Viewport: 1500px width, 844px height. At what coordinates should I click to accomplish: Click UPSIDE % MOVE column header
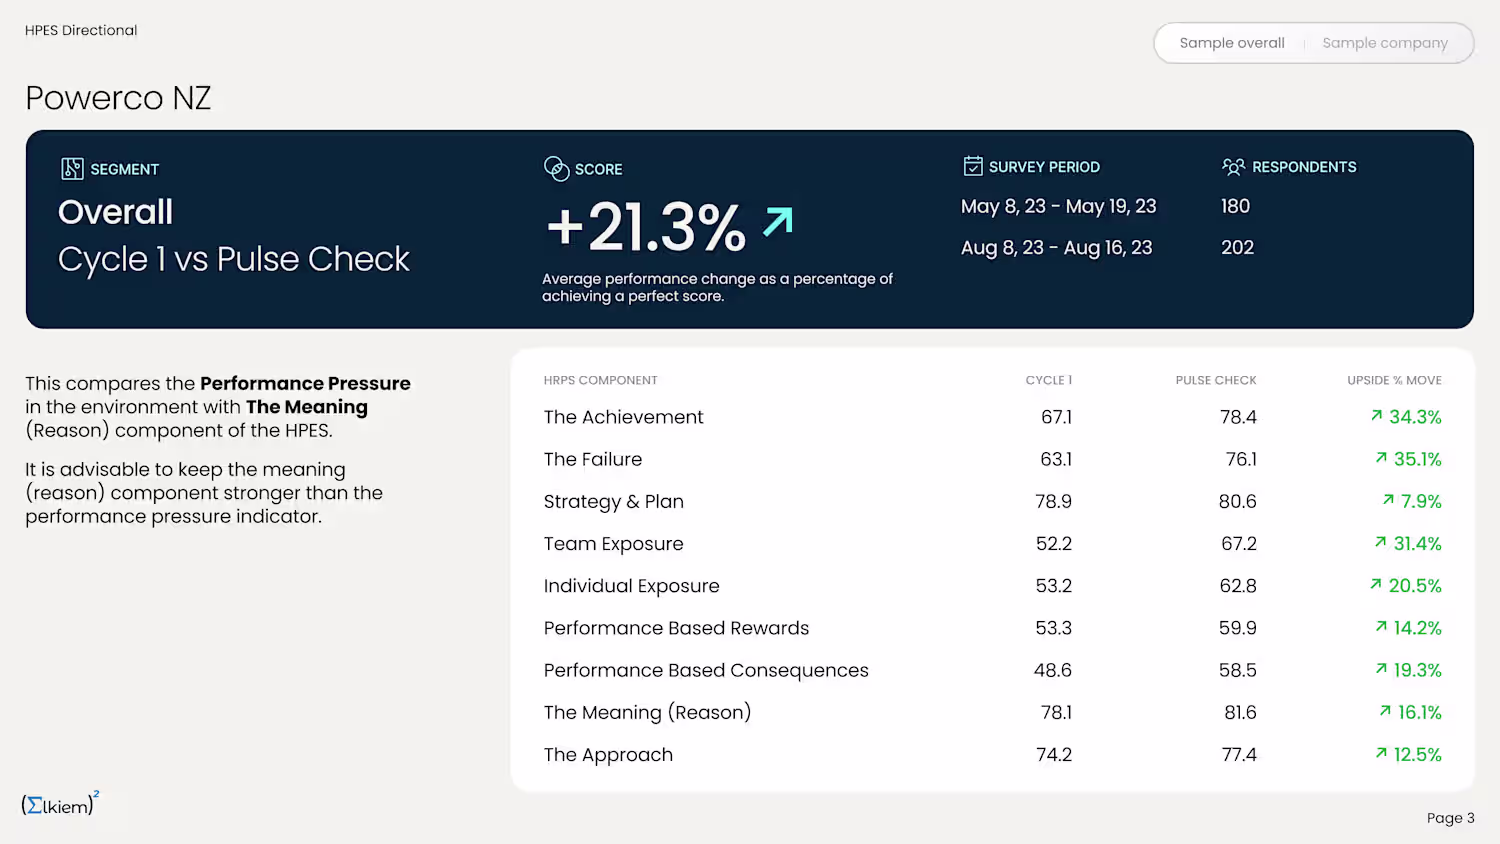point(1393,380)
